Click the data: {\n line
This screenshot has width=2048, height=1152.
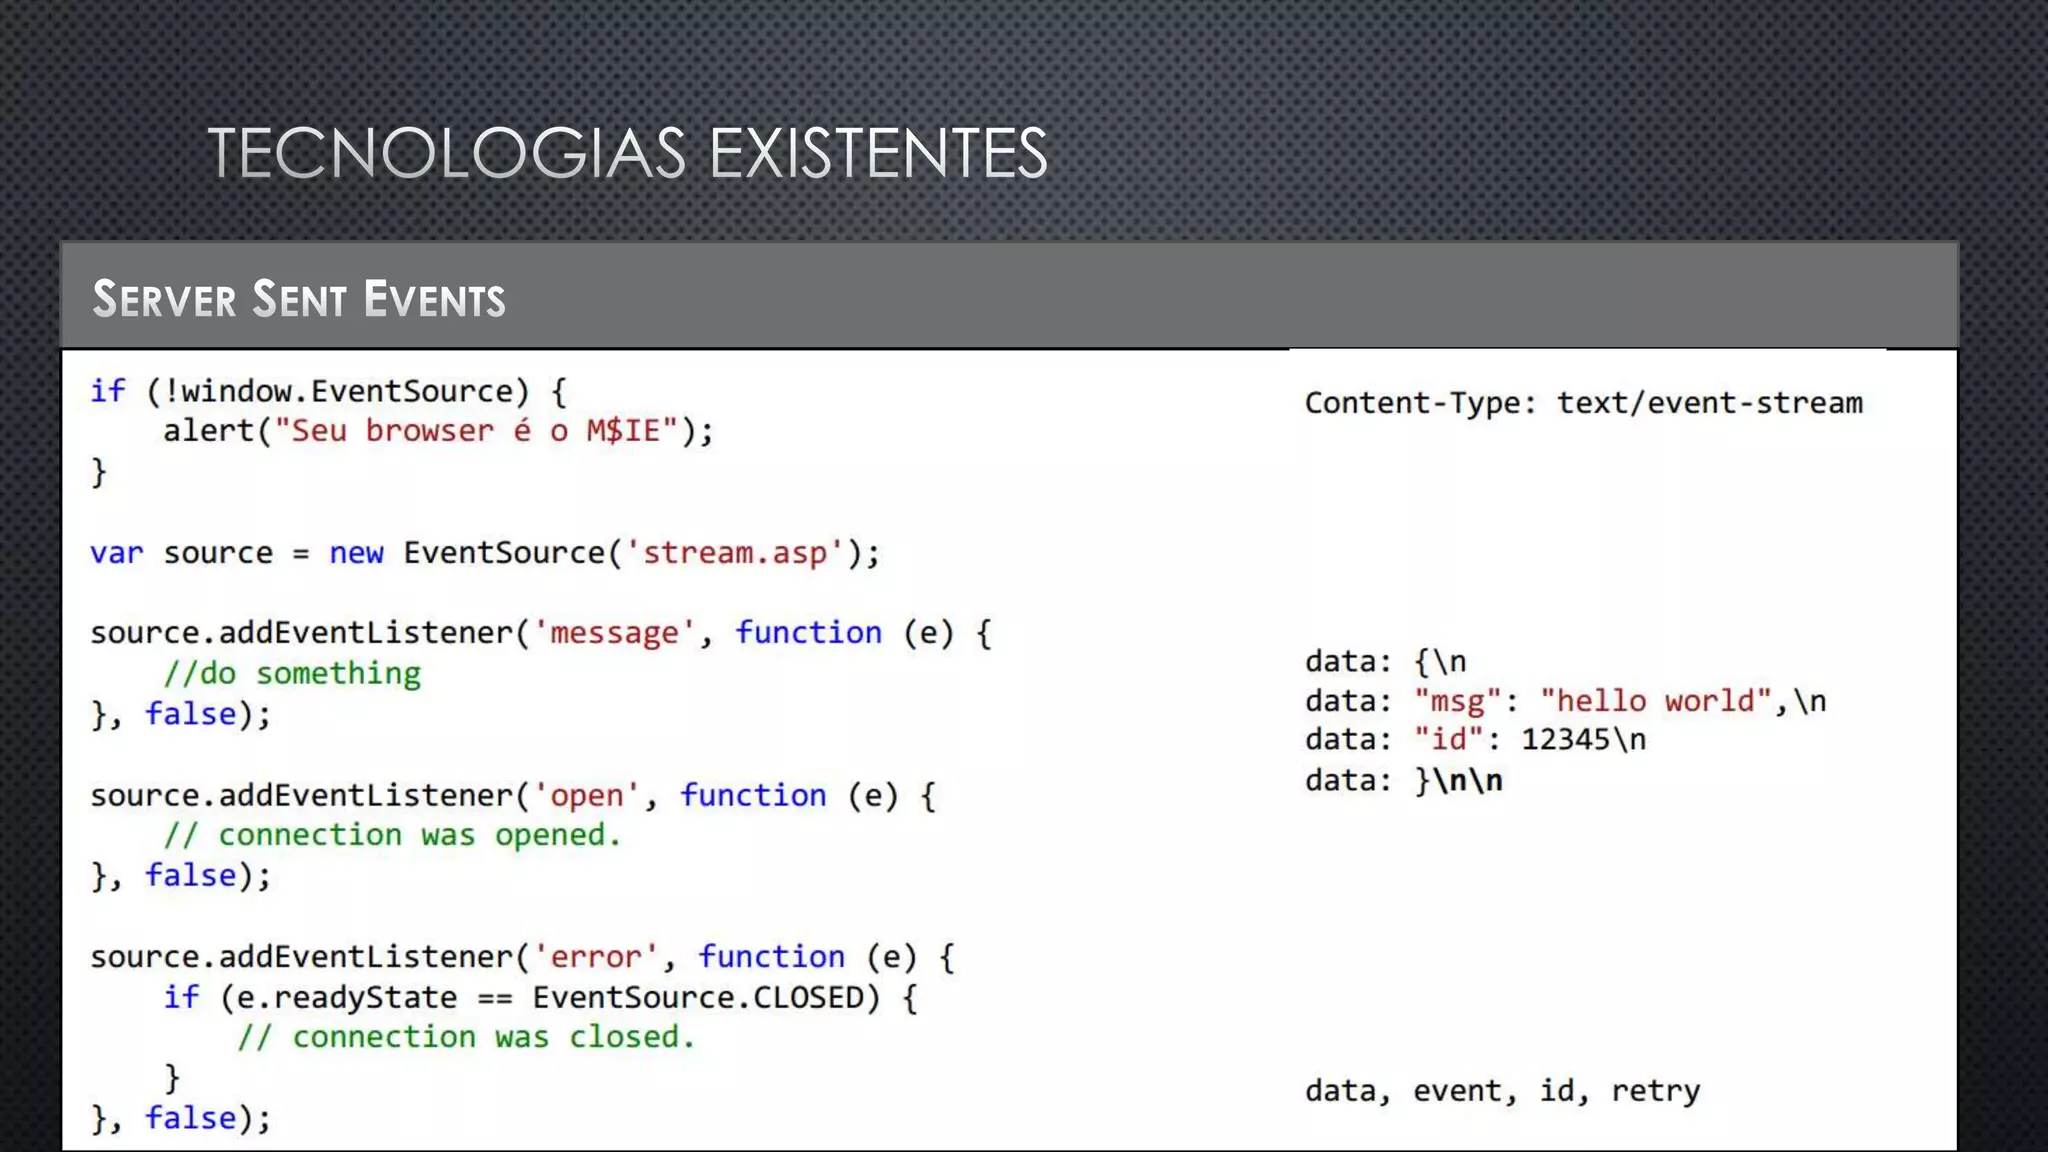[1385, 662]
